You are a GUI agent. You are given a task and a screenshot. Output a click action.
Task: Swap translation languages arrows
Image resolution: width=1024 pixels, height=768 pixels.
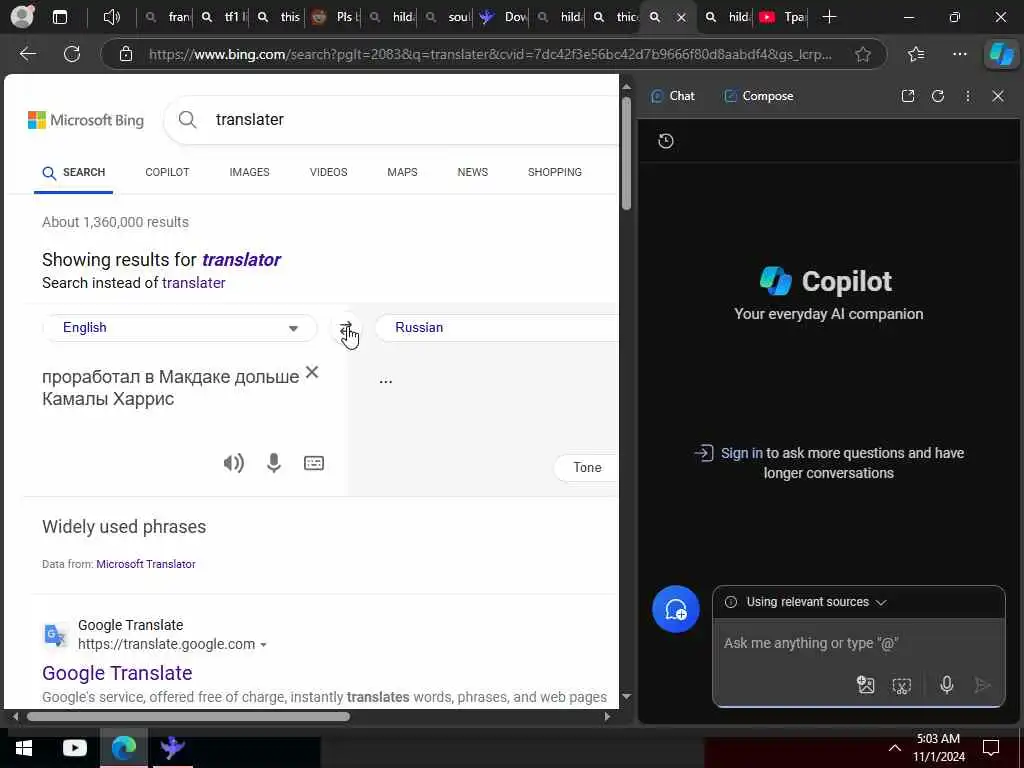[346, 328]
